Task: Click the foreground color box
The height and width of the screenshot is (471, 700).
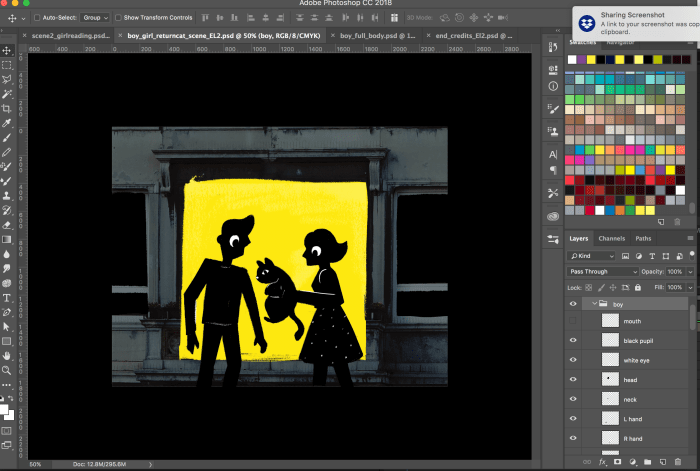Action: (4, 410)
